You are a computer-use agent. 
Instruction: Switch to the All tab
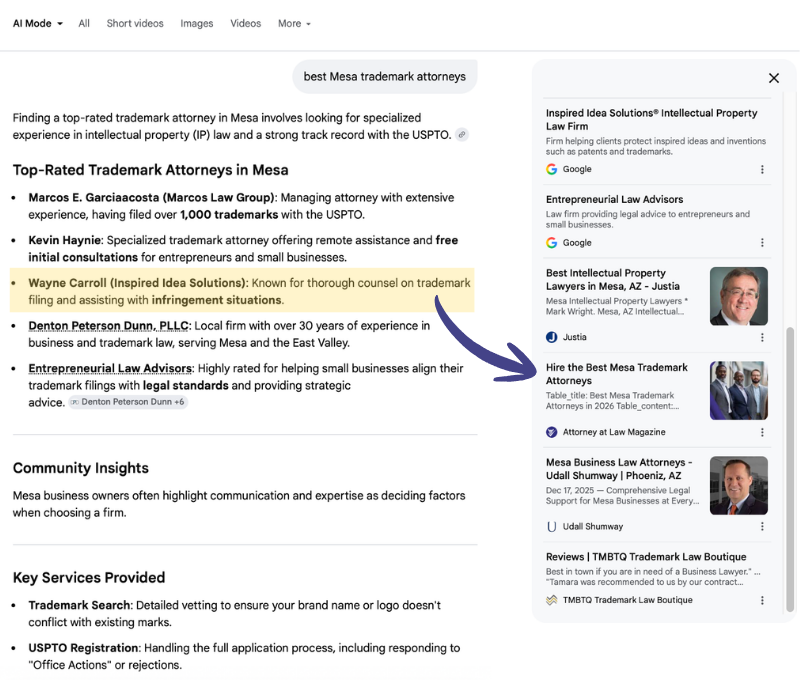(x=84, y=23)
